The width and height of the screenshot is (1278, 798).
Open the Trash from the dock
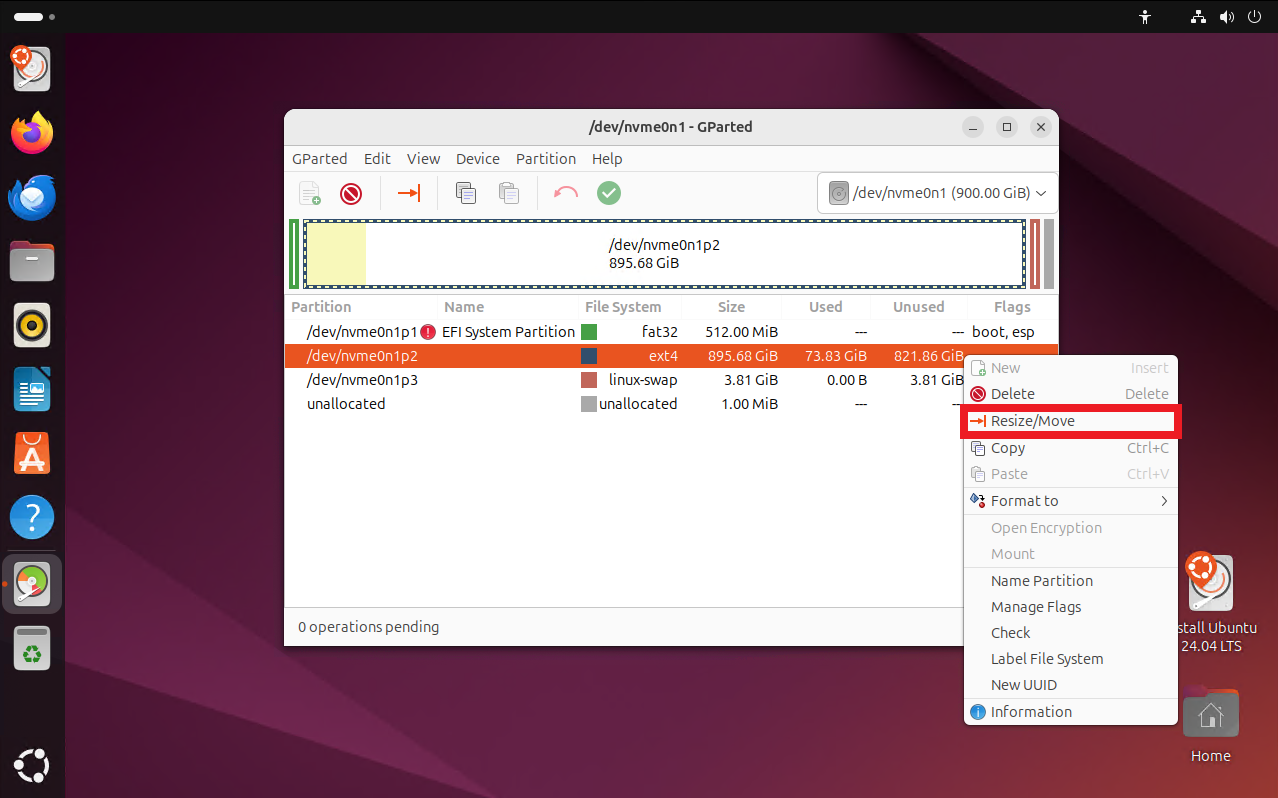pos(32,648)
